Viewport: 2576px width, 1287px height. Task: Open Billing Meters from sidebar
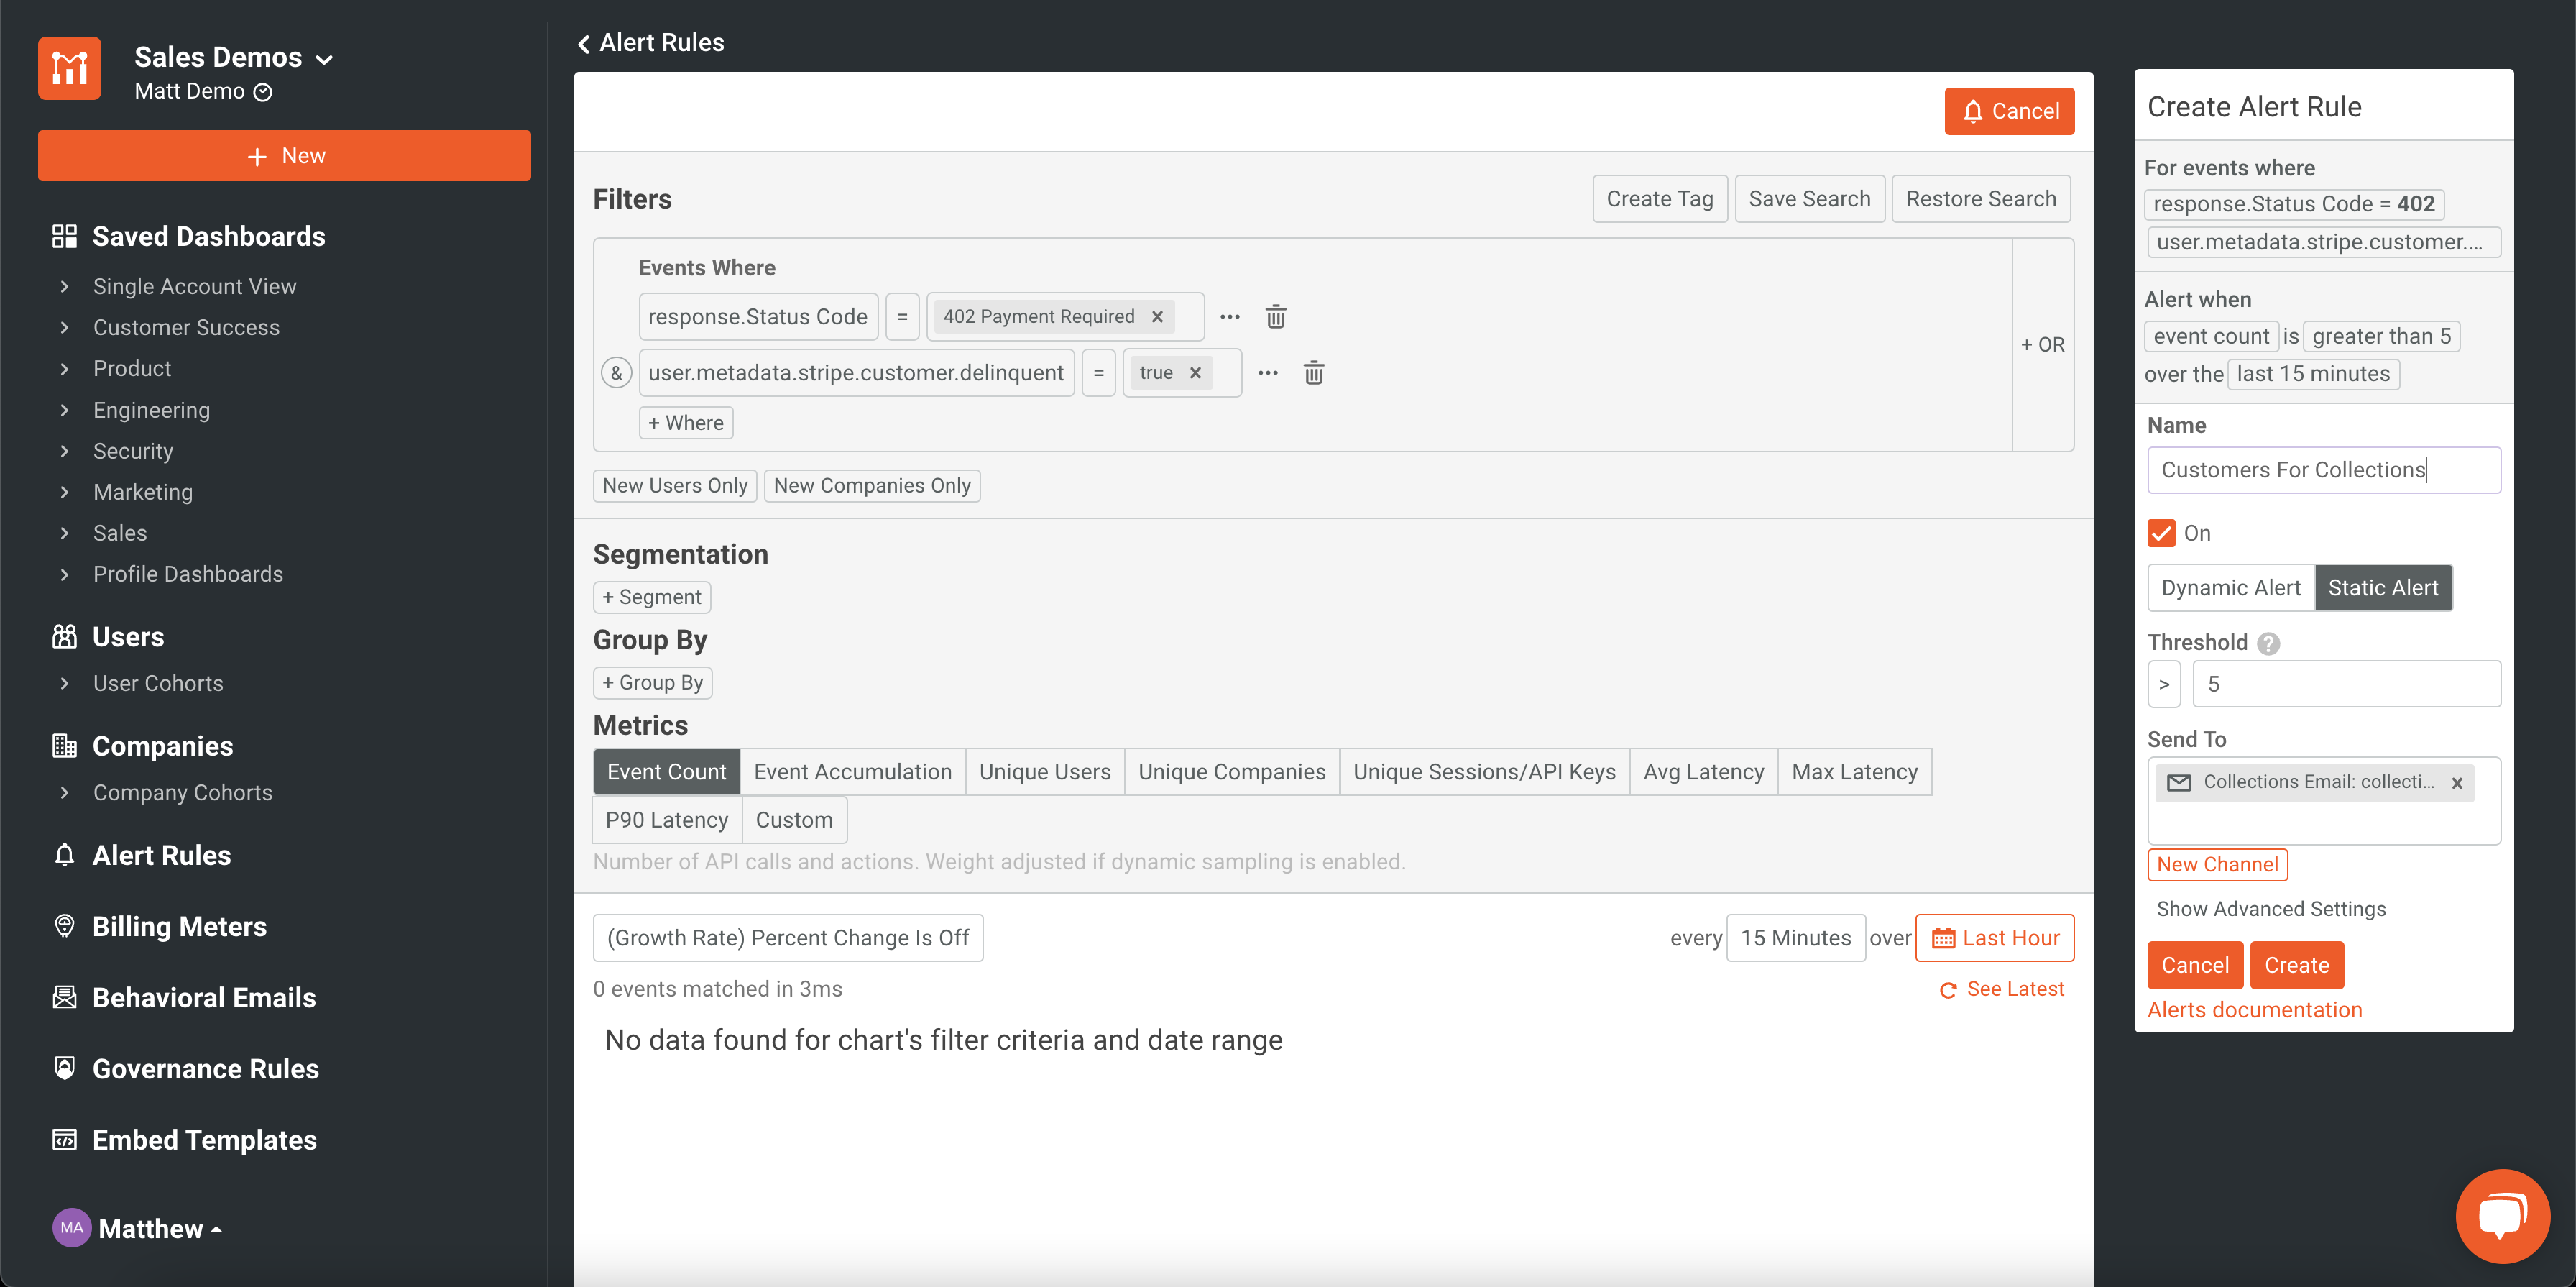point(180,926)
